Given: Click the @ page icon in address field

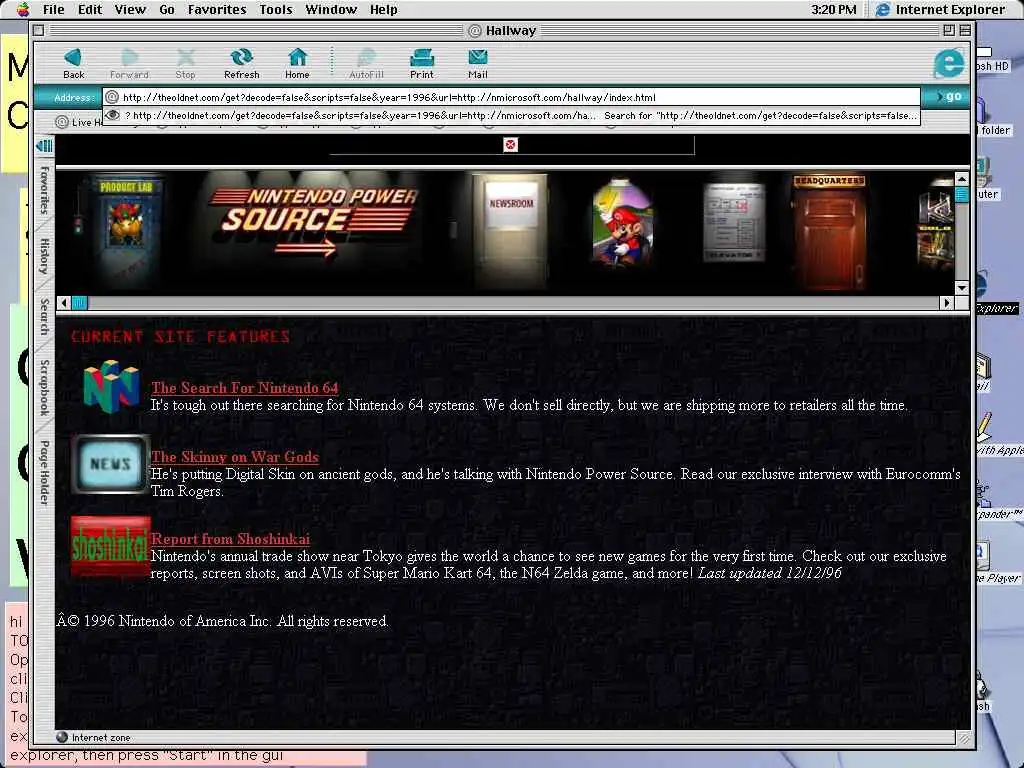Looking at the screenshot, I should click(112, 97).
